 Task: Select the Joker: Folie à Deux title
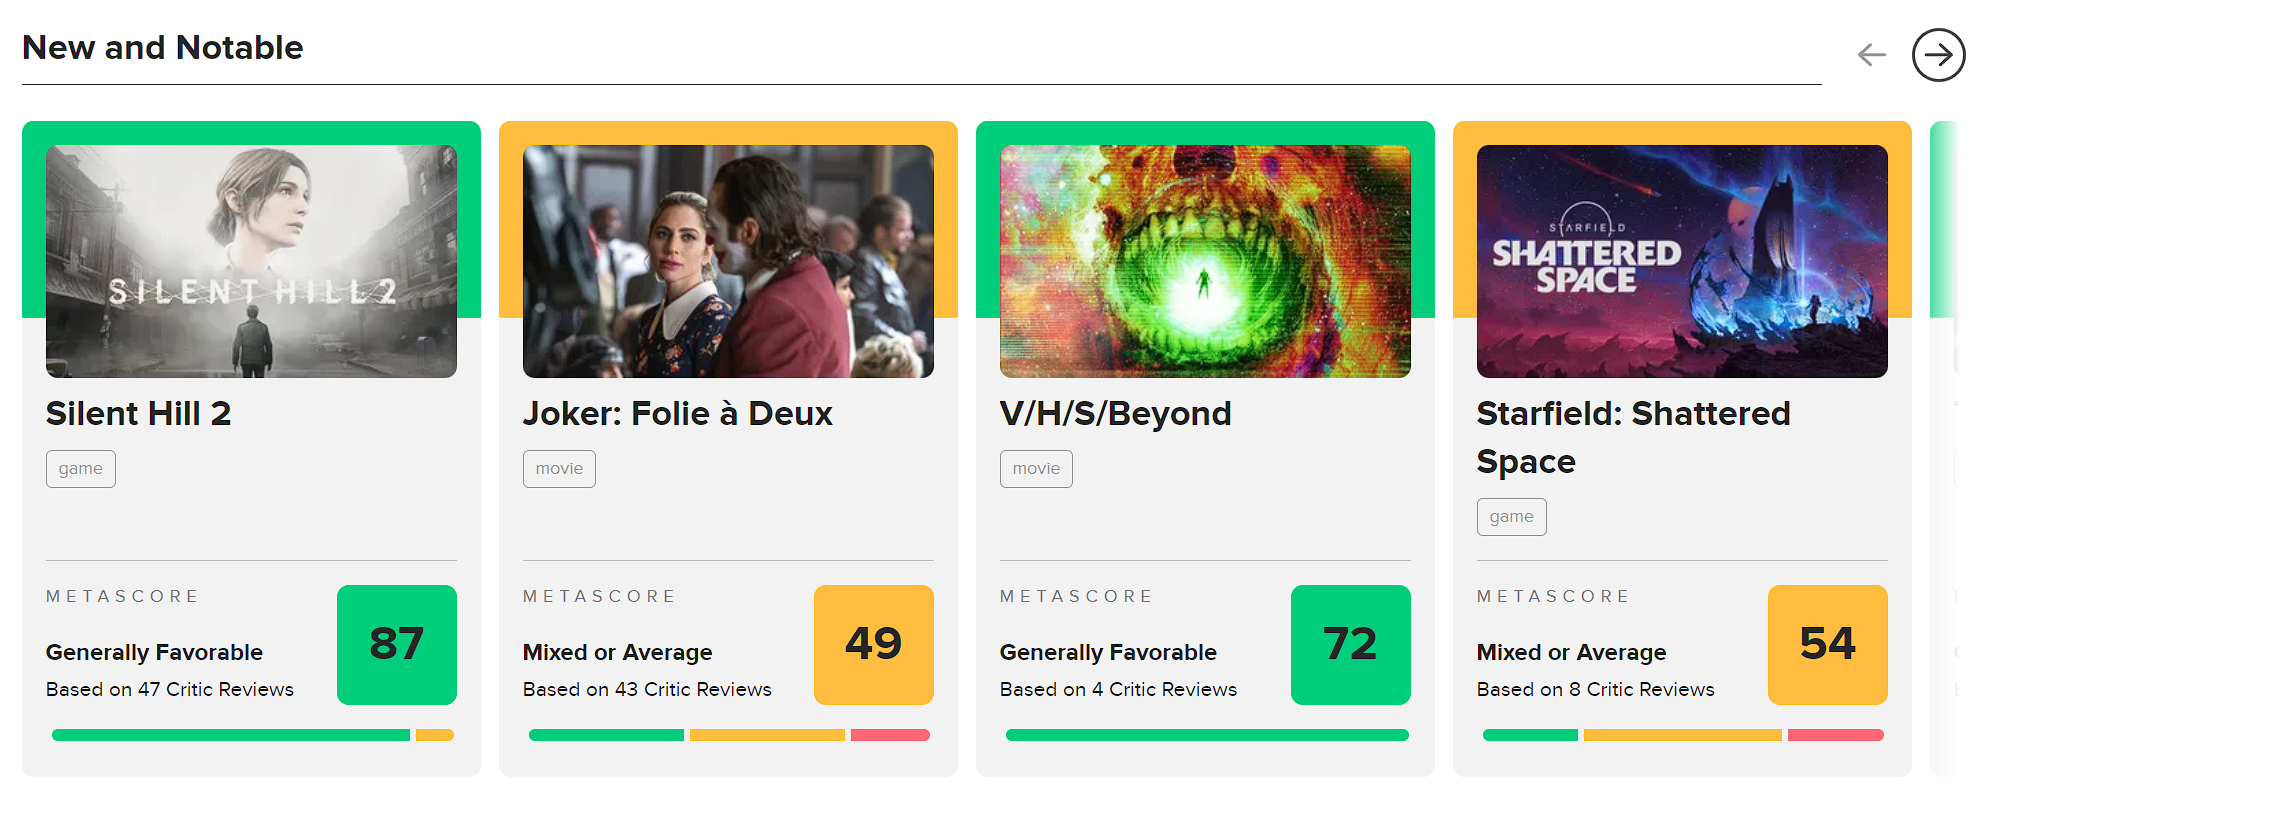[x=677, y=413]
